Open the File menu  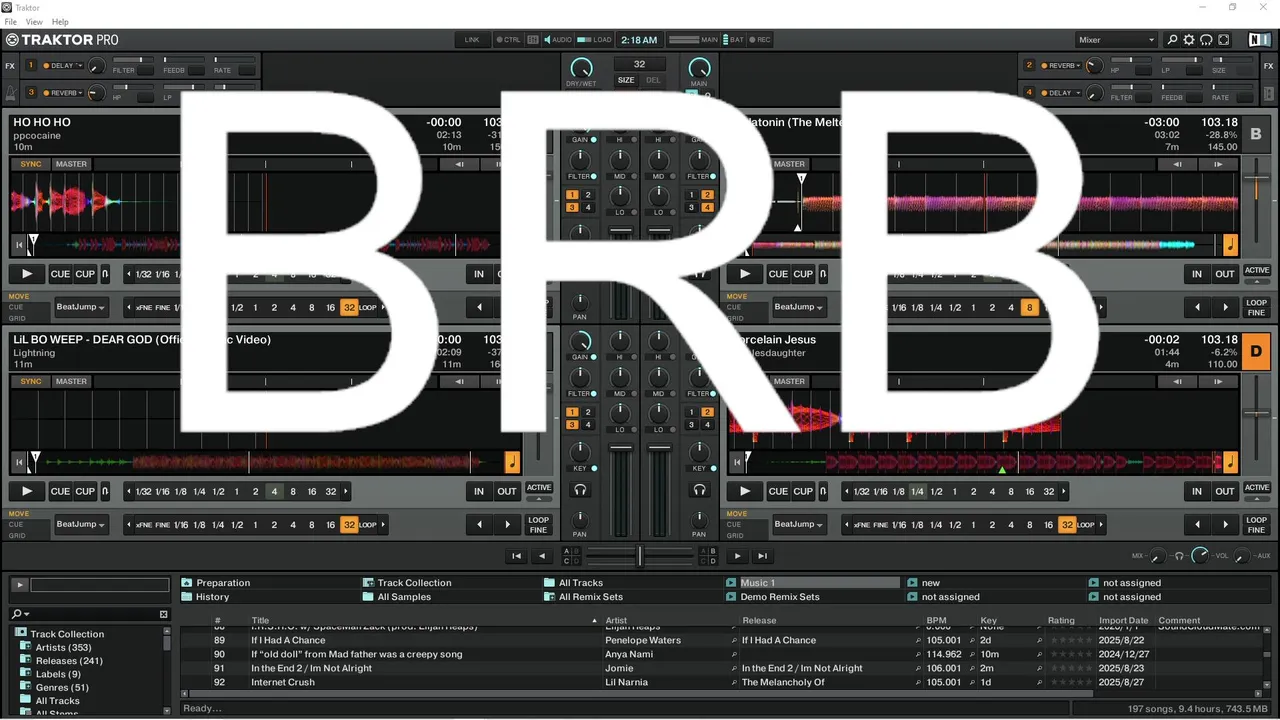click(10, 22)
